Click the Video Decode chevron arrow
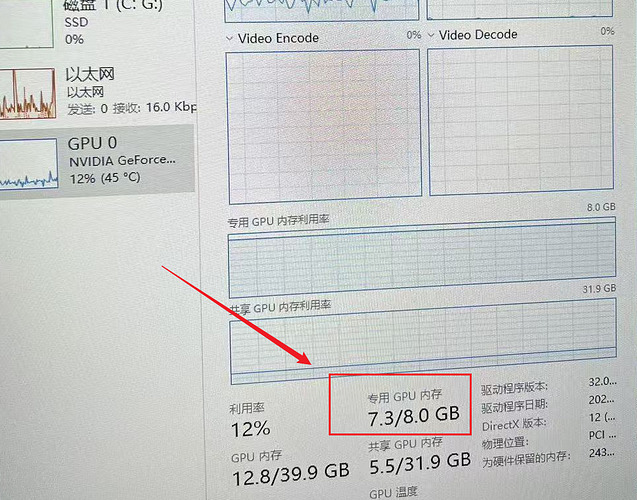This screenshot has width=637, height=500. (431, 35)
